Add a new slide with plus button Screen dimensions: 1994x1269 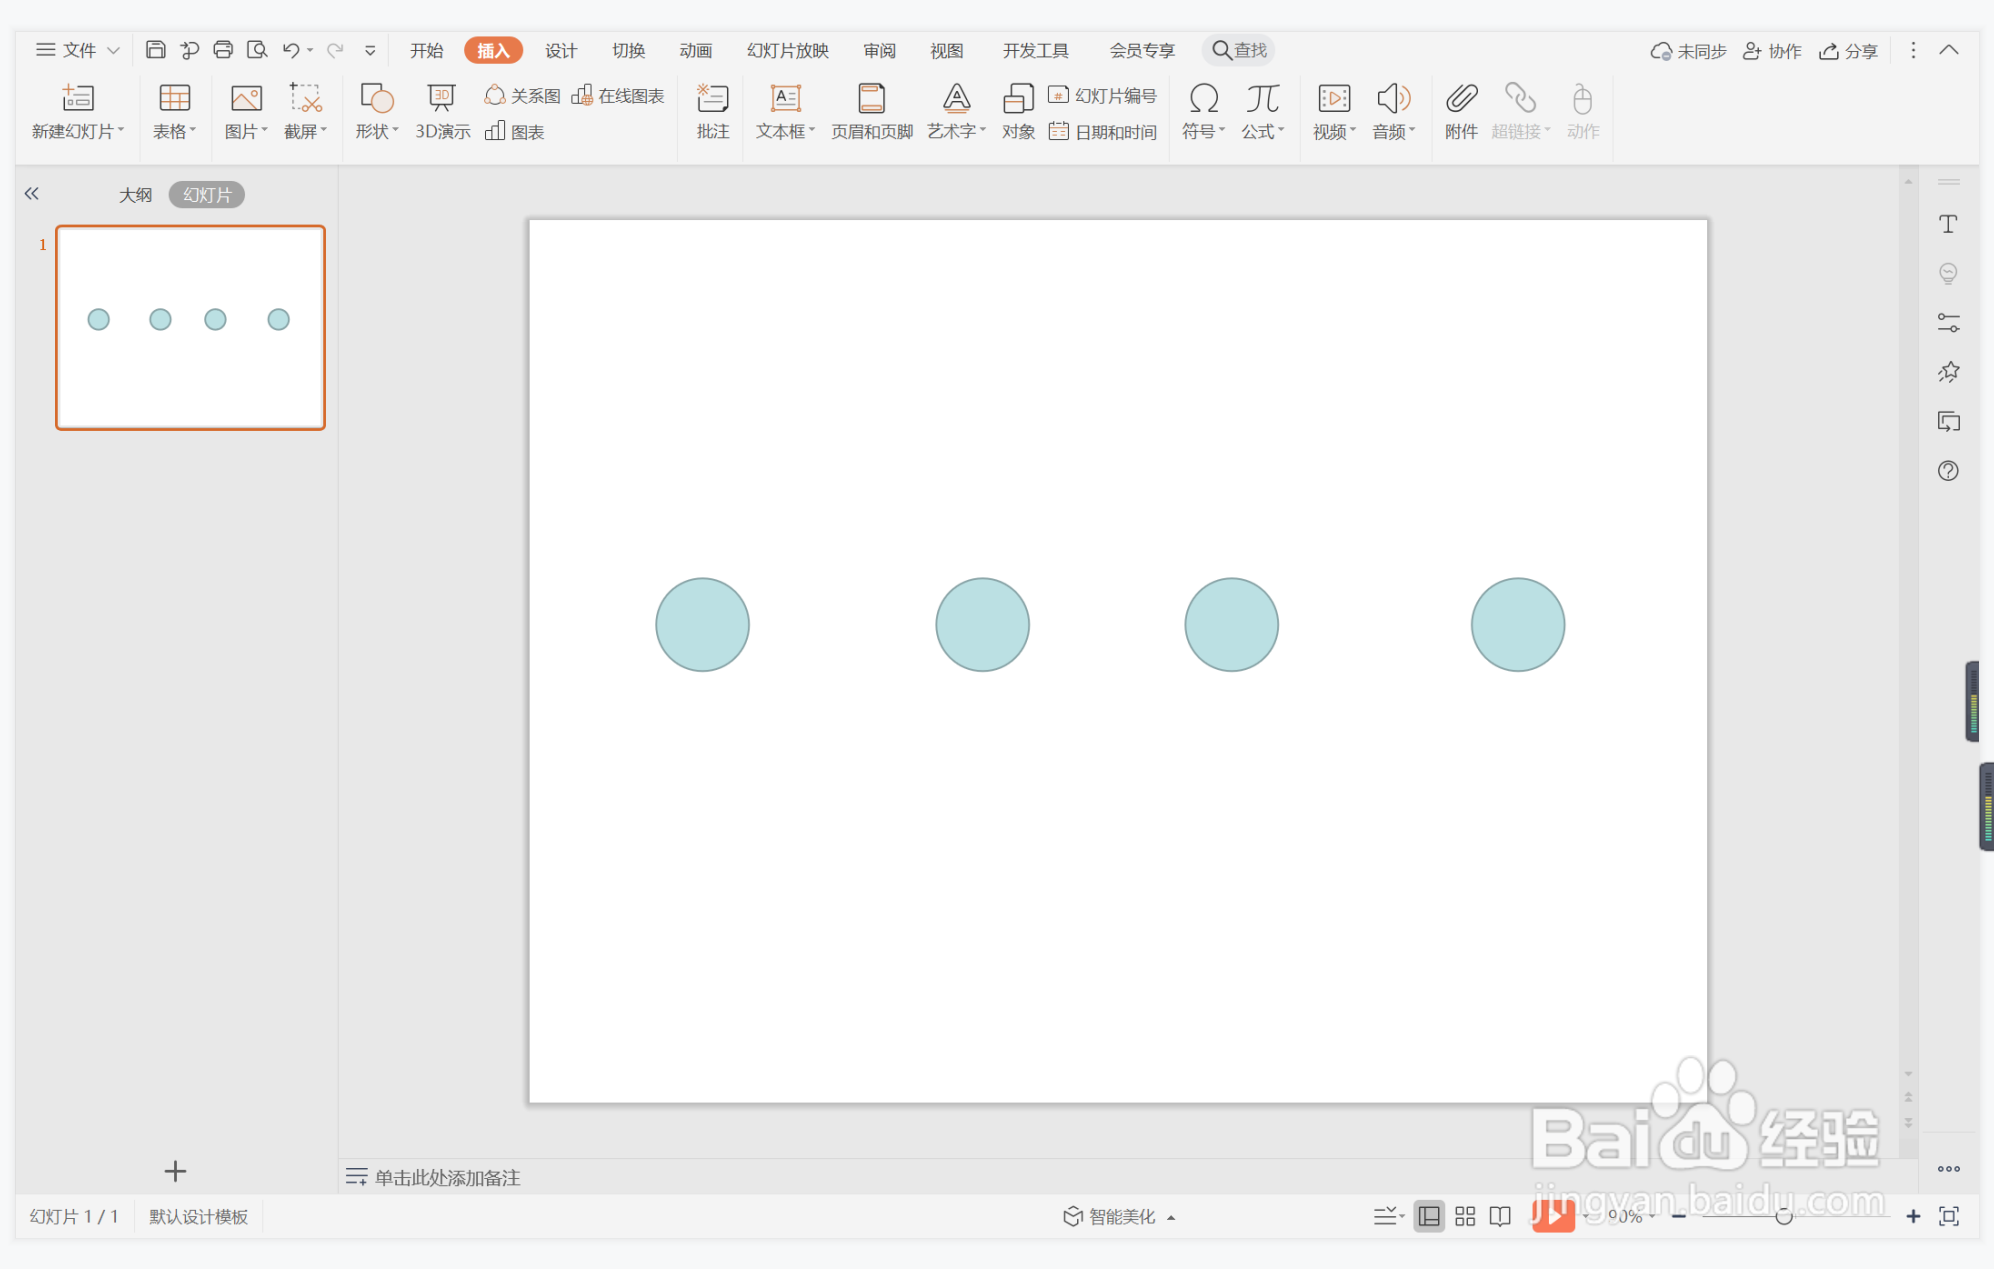(x=175, y=1171)
